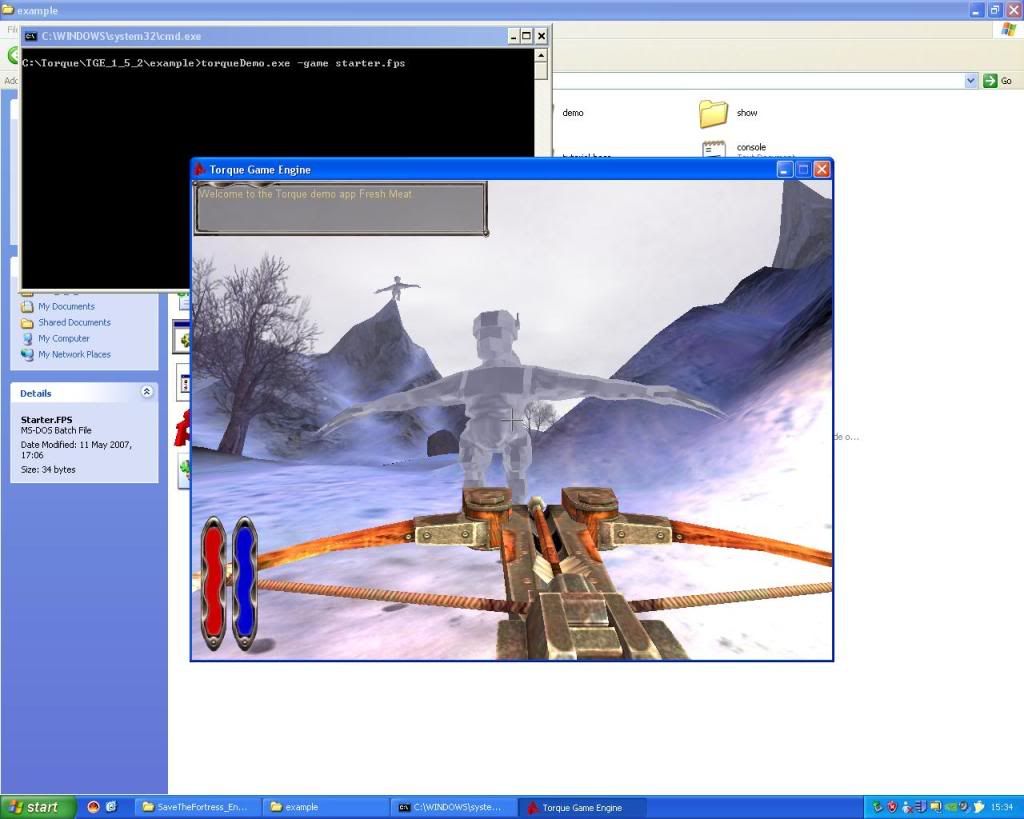Click the Torque Game Engine title bar icon
Viewport: 1024px width, 819px height.
click(200, 170)
